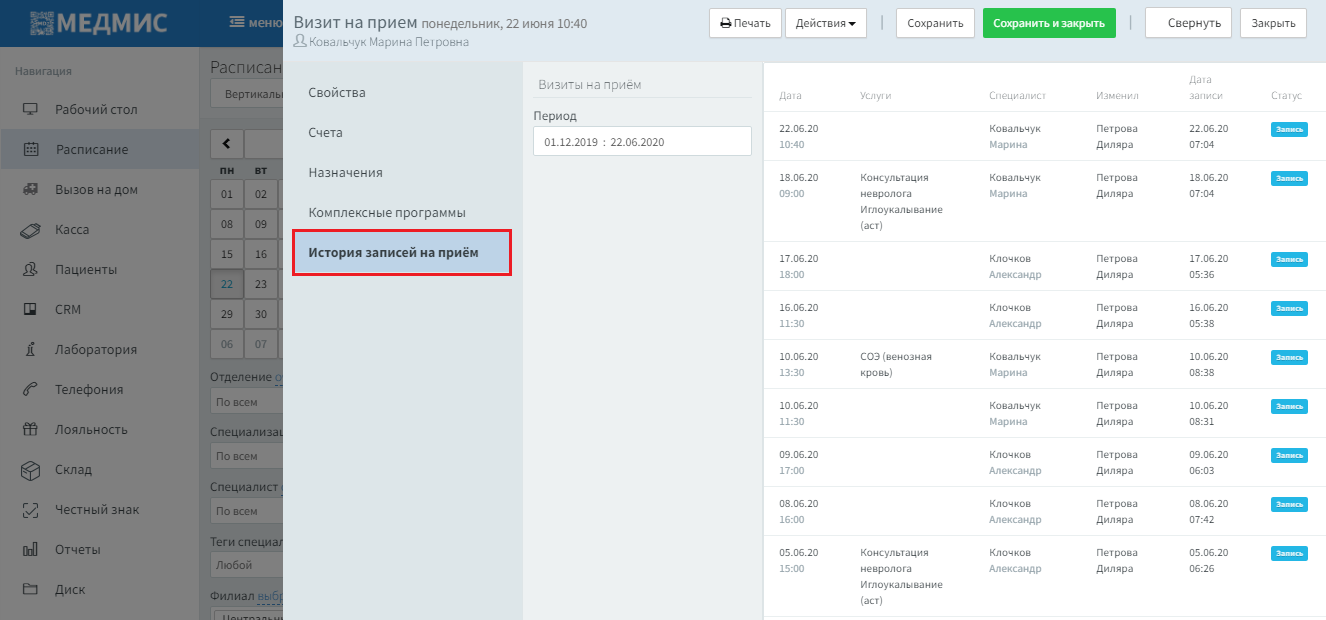Open the Отделение 'По всем' dropdown

pyautogui.click(x=247, y=402)
